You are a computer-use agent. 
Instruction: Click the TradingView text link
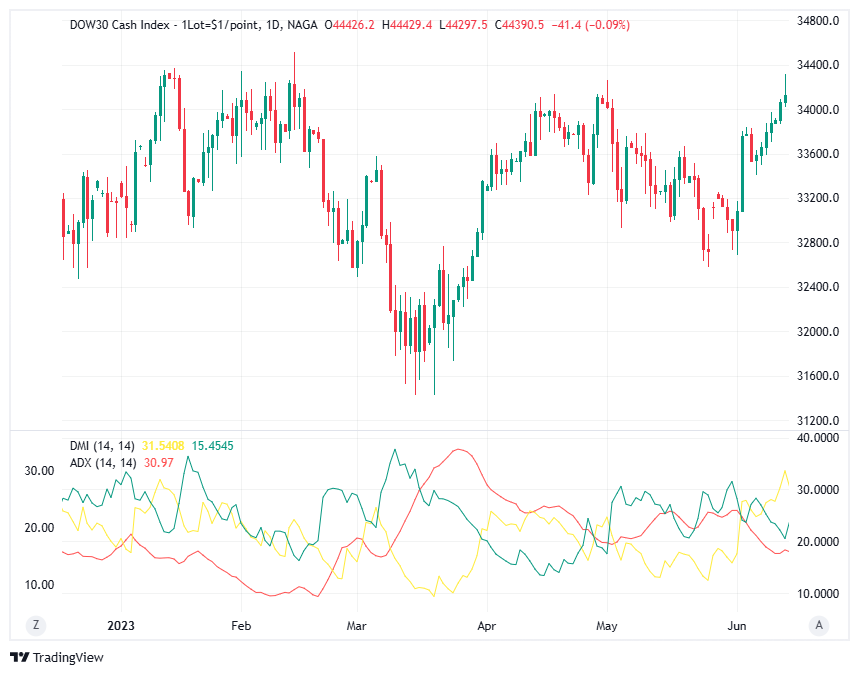(68, 657)
